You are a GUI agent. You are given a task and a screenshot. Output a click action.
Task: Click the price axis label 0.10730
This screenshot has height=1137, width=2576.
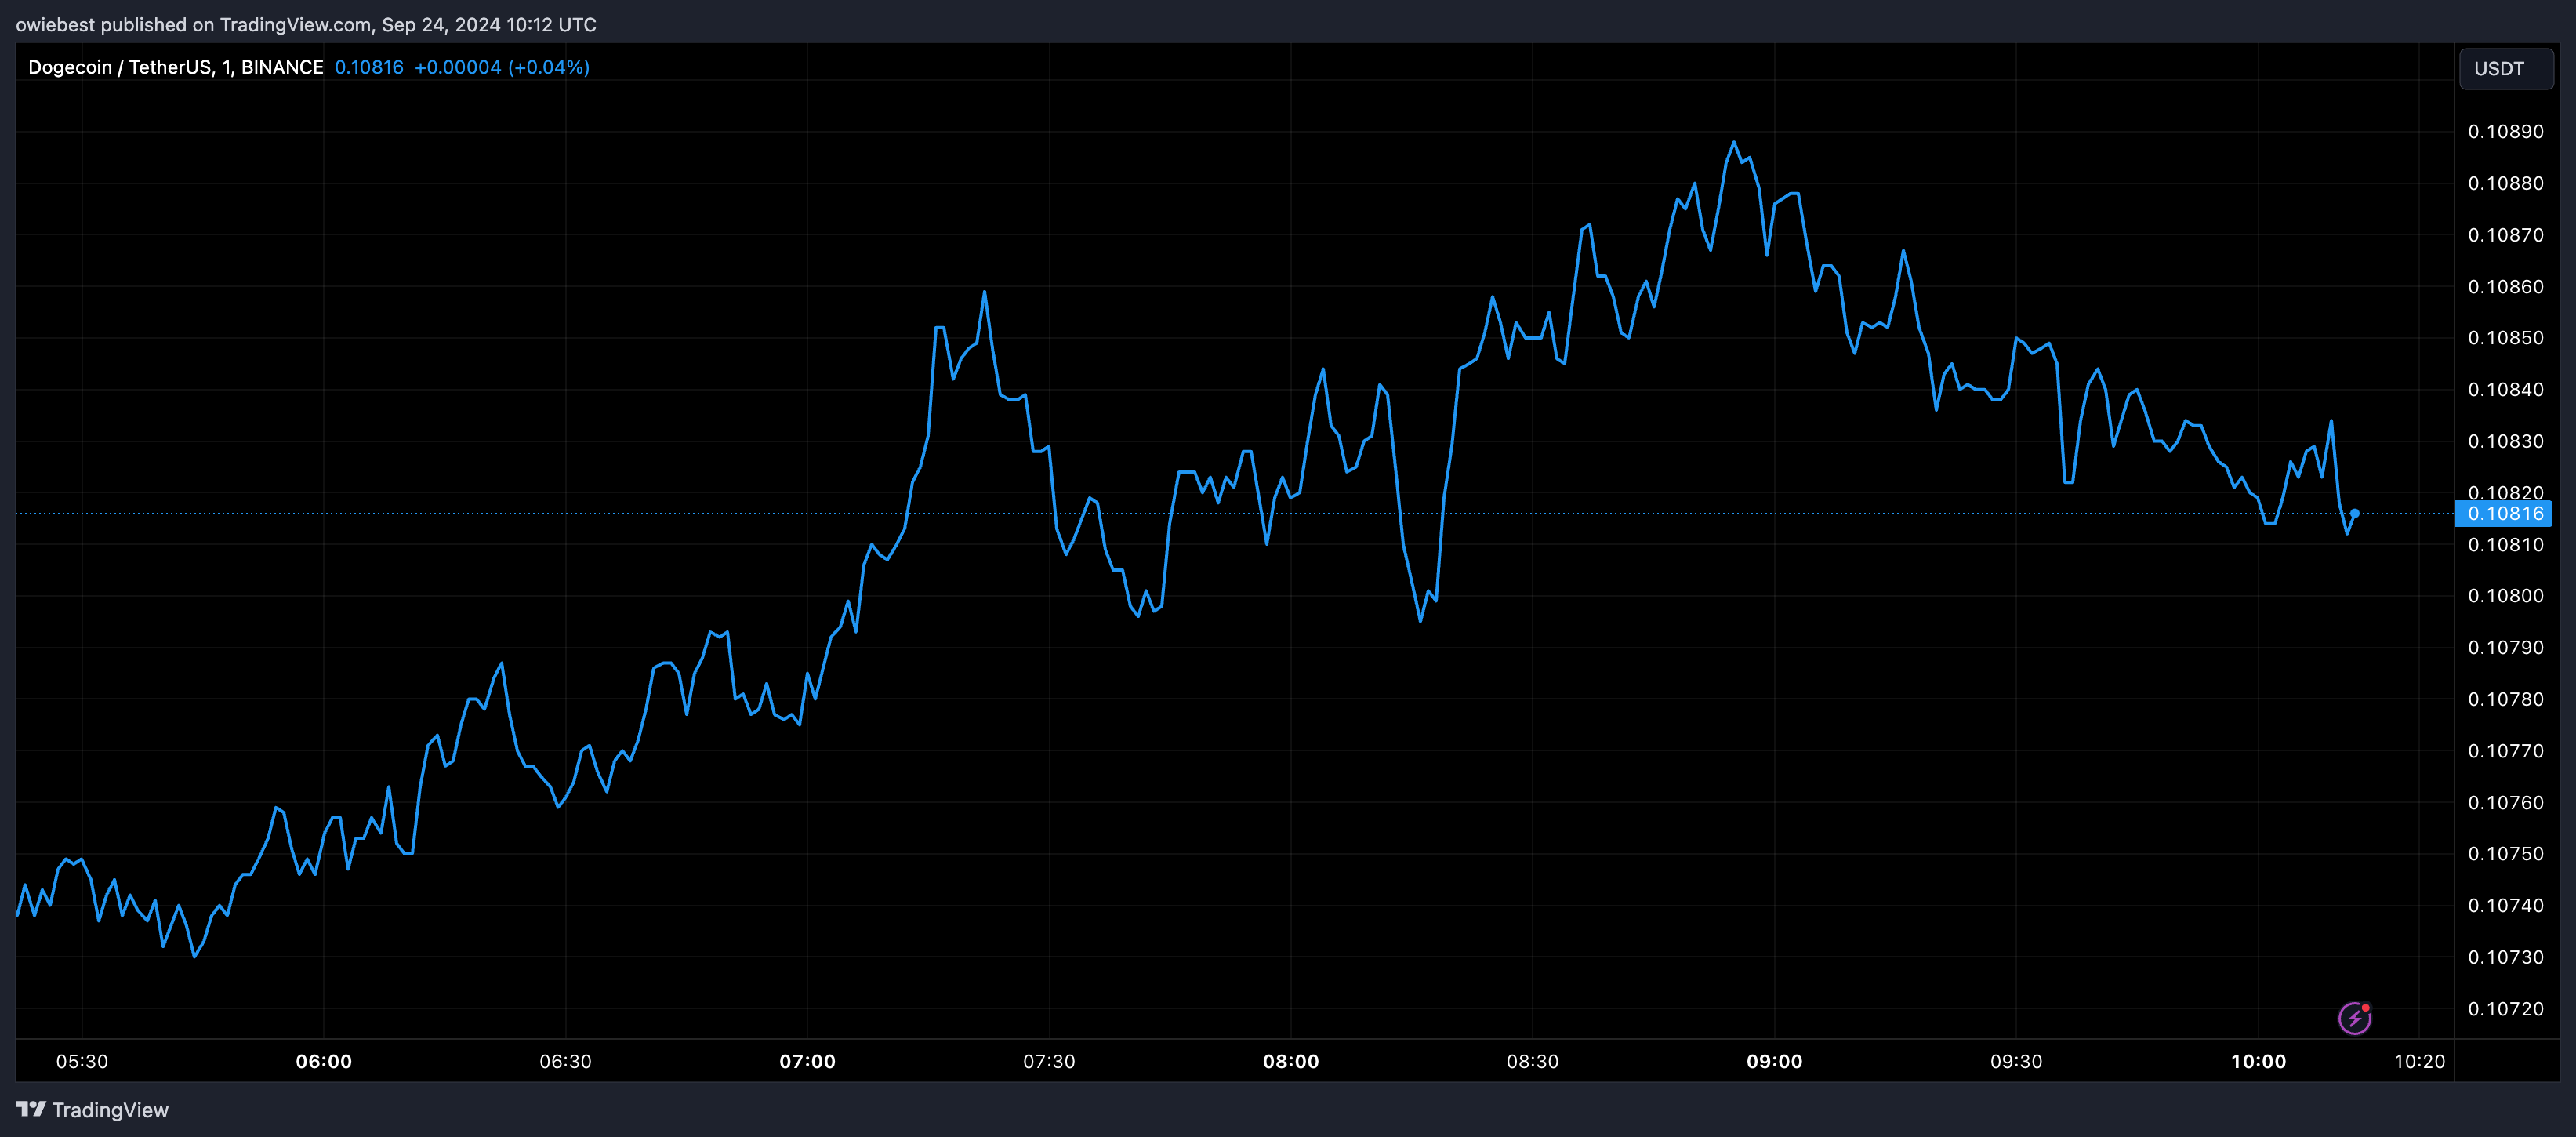[x=2505, y=957]
